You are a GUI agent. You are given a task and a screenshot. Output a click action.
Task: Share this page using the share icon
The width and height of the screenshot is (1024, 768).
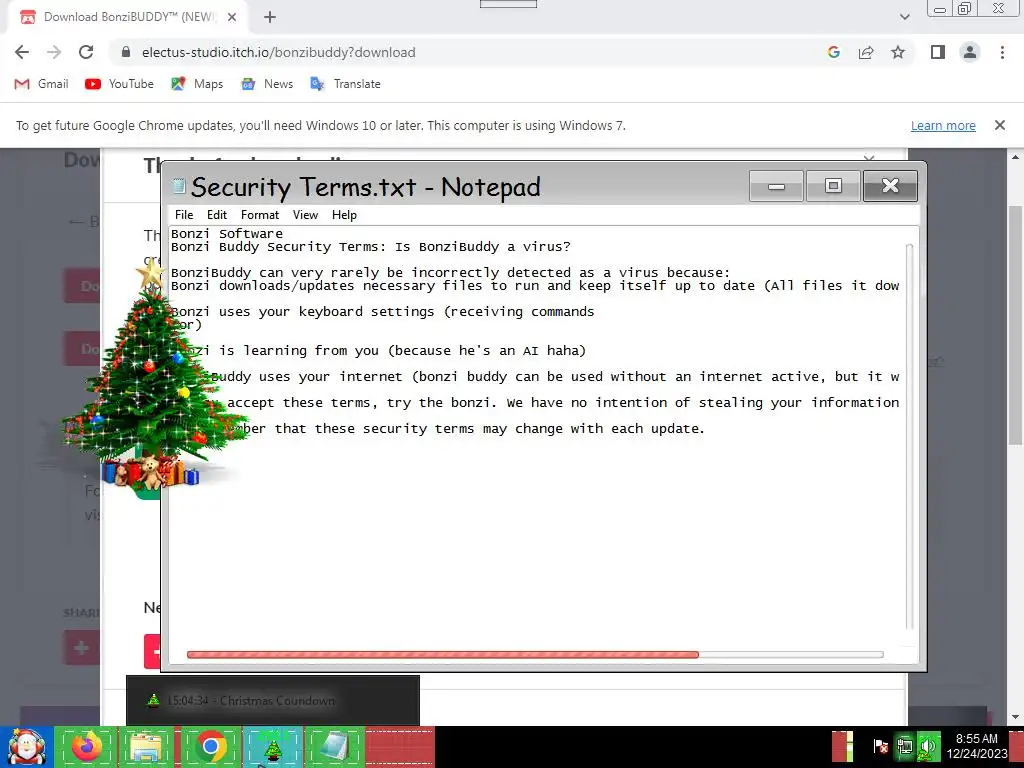point(866,52)
